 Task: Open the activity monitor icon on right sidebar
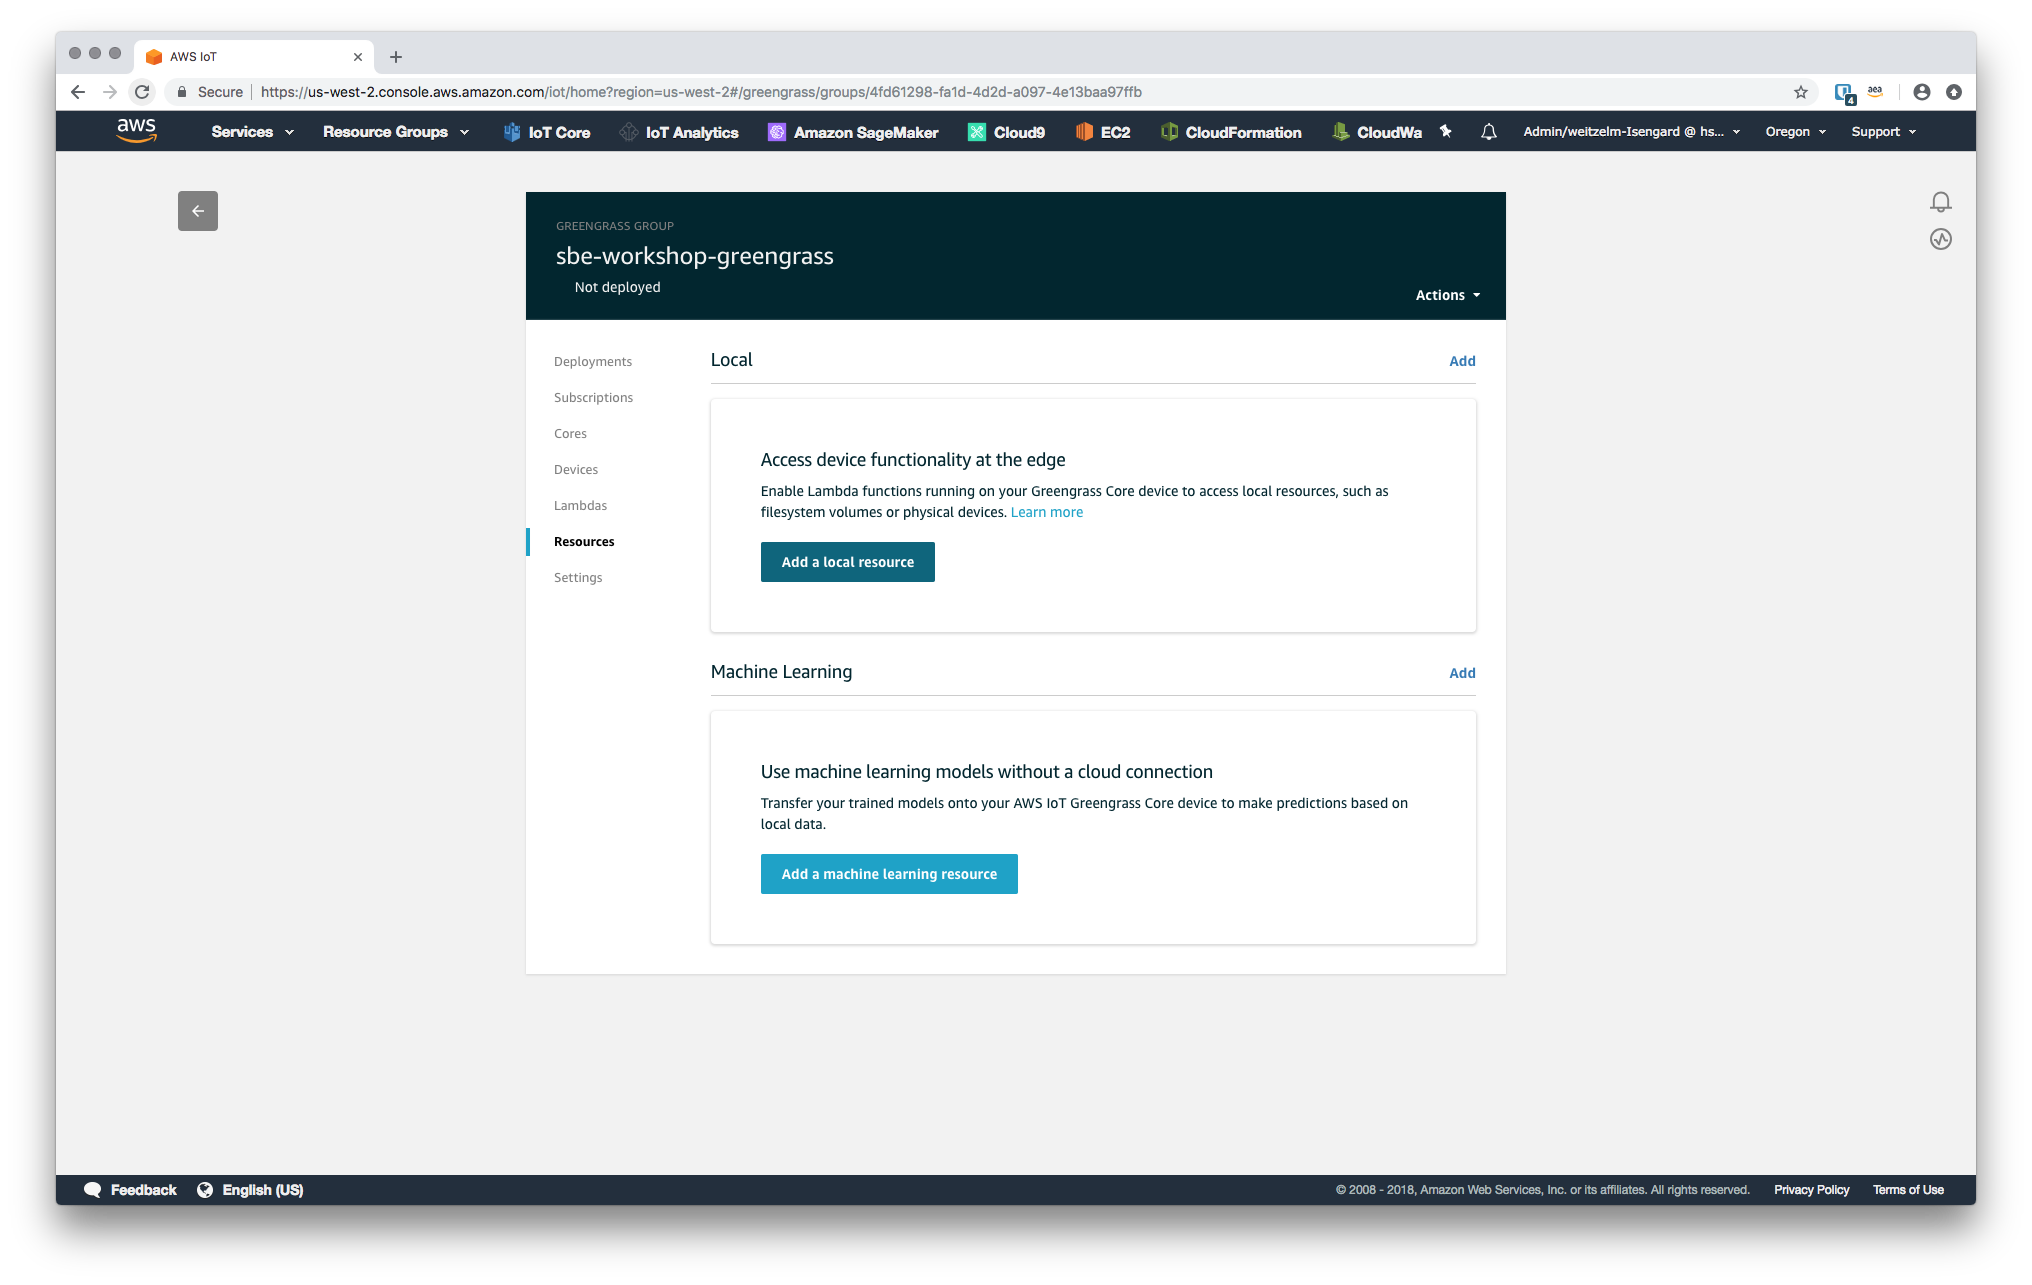point(1941,239)
